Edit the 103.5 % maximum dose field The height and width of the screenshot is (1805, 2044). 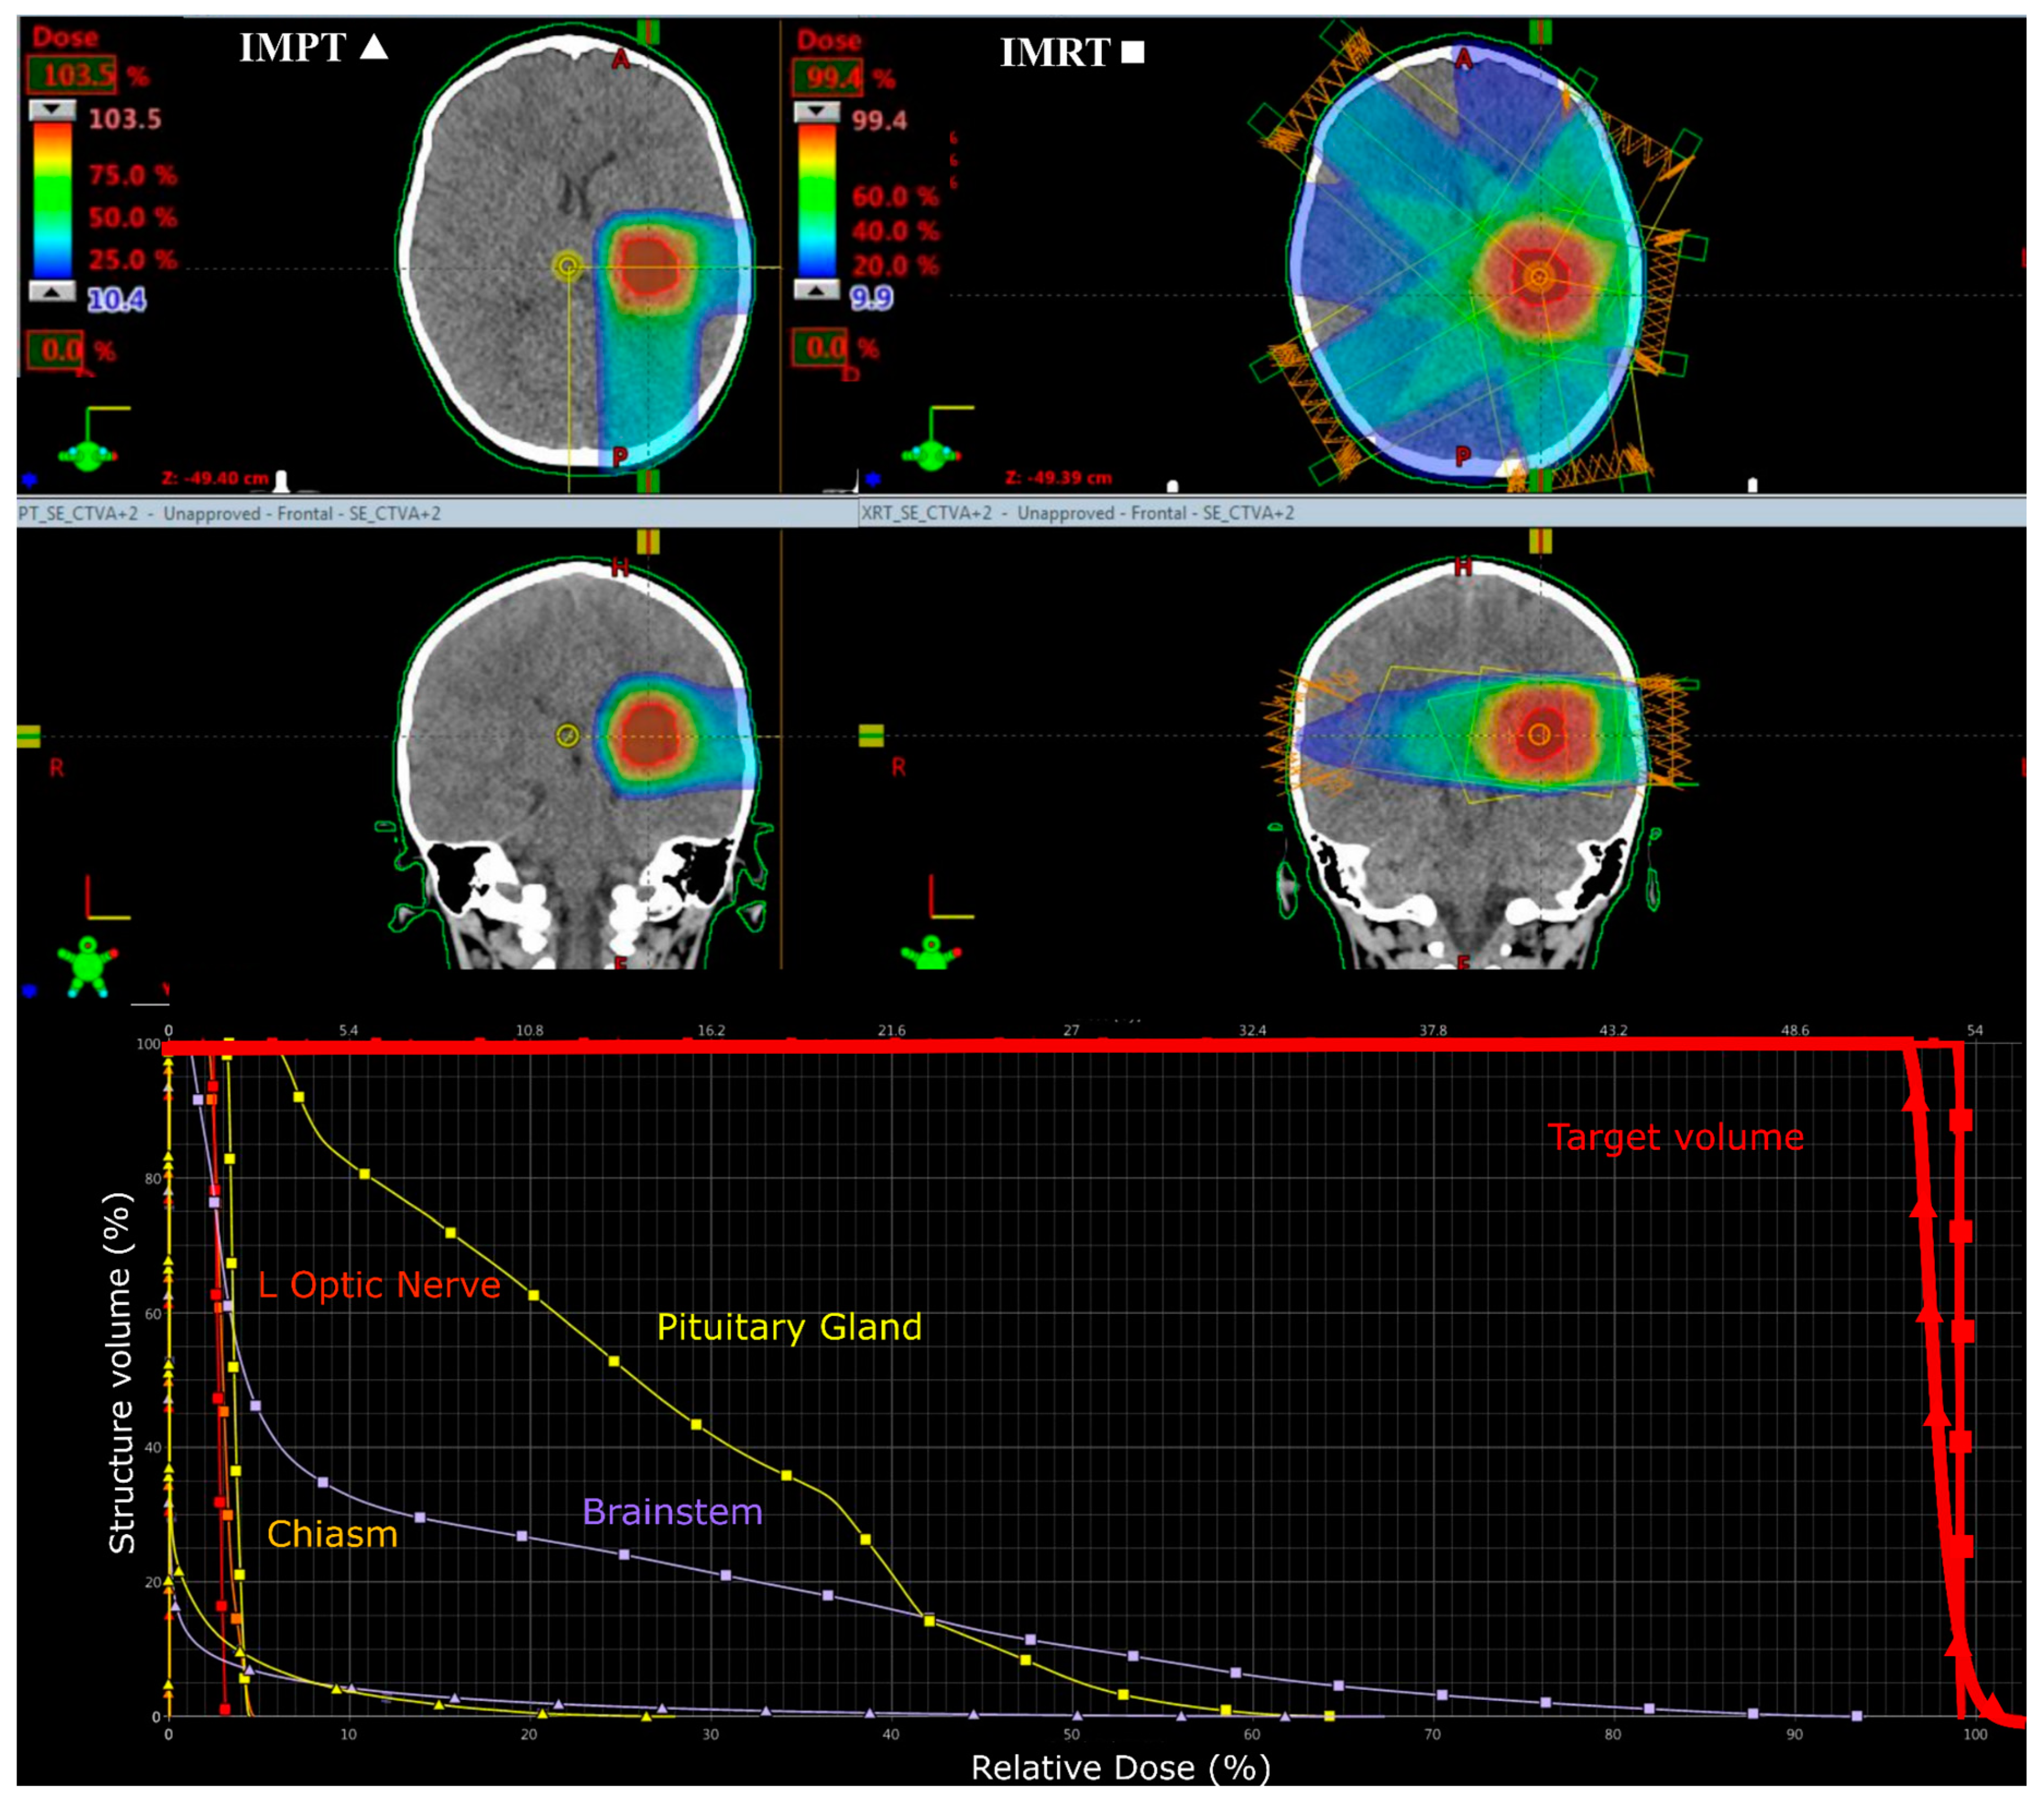tap(73, 75)
